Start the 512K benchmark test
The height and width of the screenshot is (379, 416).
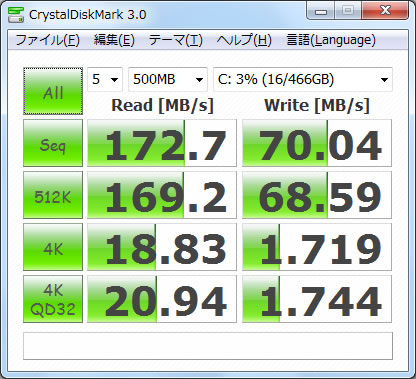point(53,195)
